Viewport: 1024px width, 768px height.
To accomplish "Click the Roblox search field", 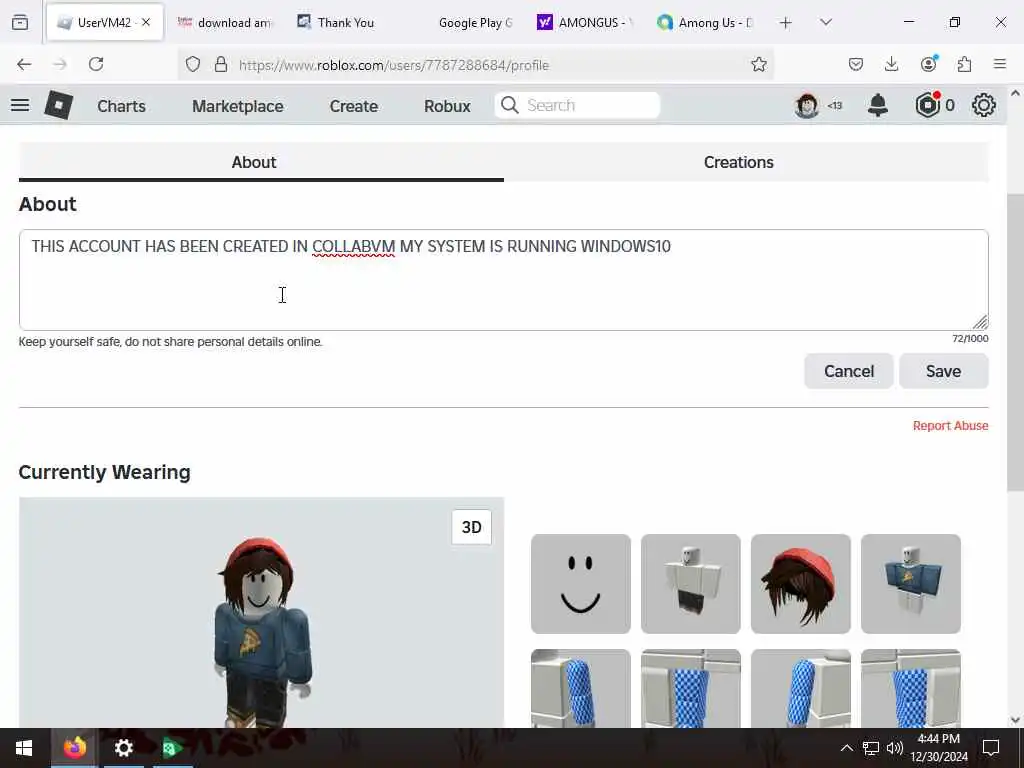I will [577, 105].
